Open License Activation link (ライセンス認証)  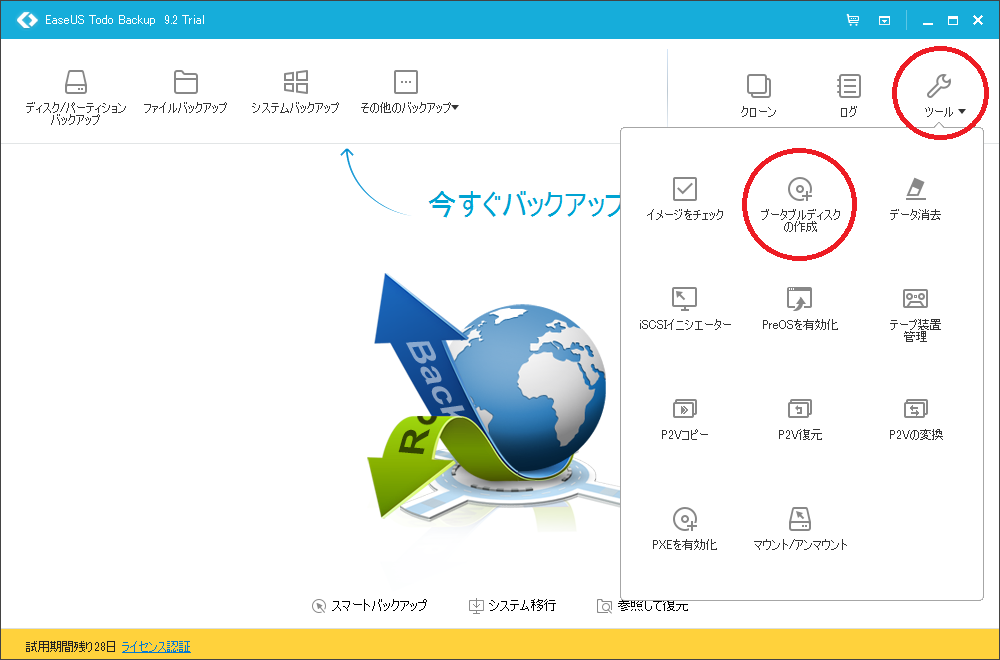coord(156,647)
